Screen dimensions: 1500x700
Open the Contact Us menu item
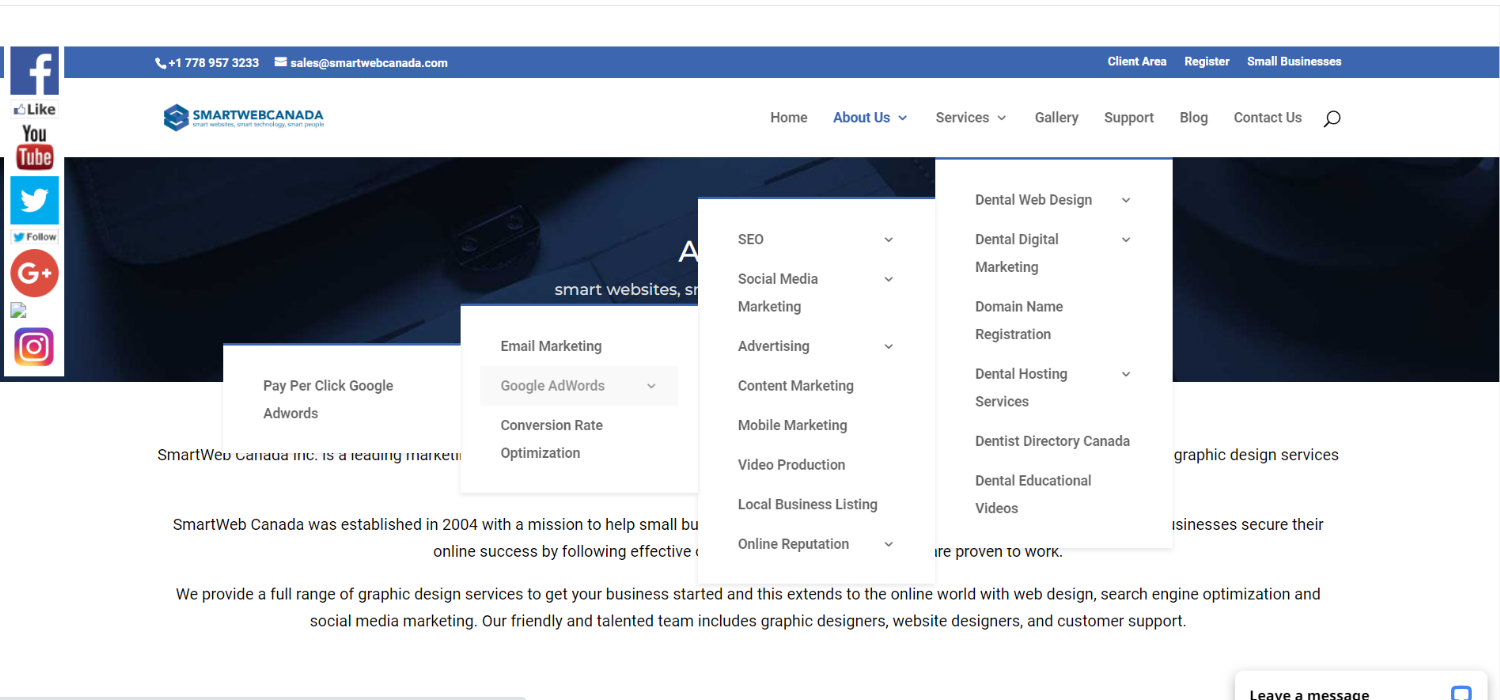click(1268, 118)
